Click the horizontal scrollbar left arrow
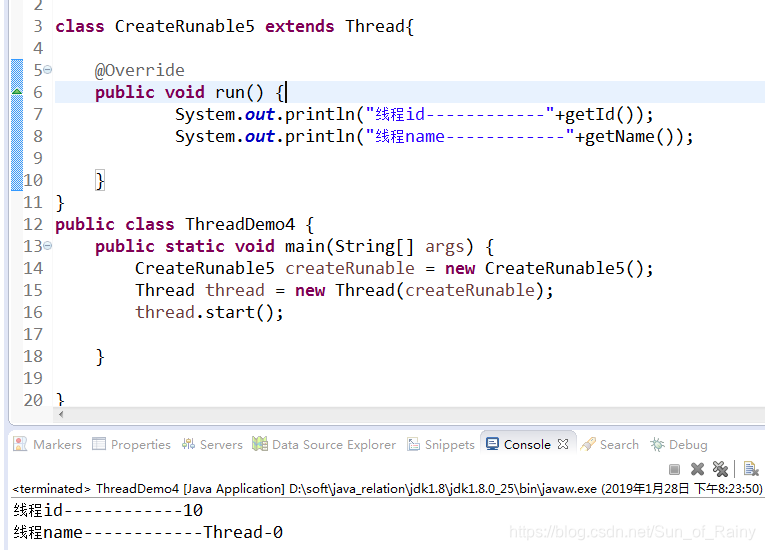The width and height of the screenshot is (765, 550). [x=61, y=415]
